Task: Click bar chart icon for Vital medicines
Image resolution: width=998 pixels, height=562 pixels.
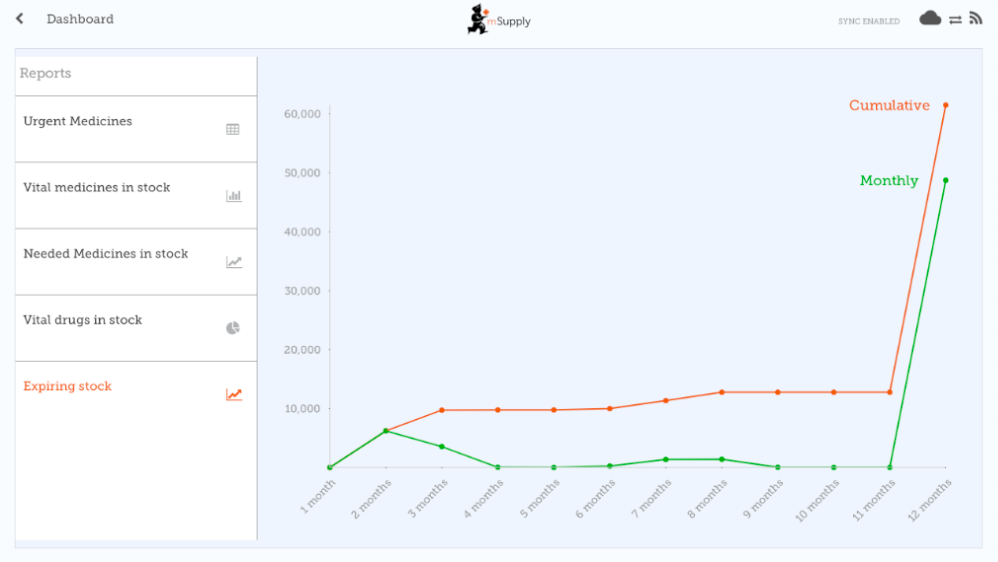Action: point(233,196)
